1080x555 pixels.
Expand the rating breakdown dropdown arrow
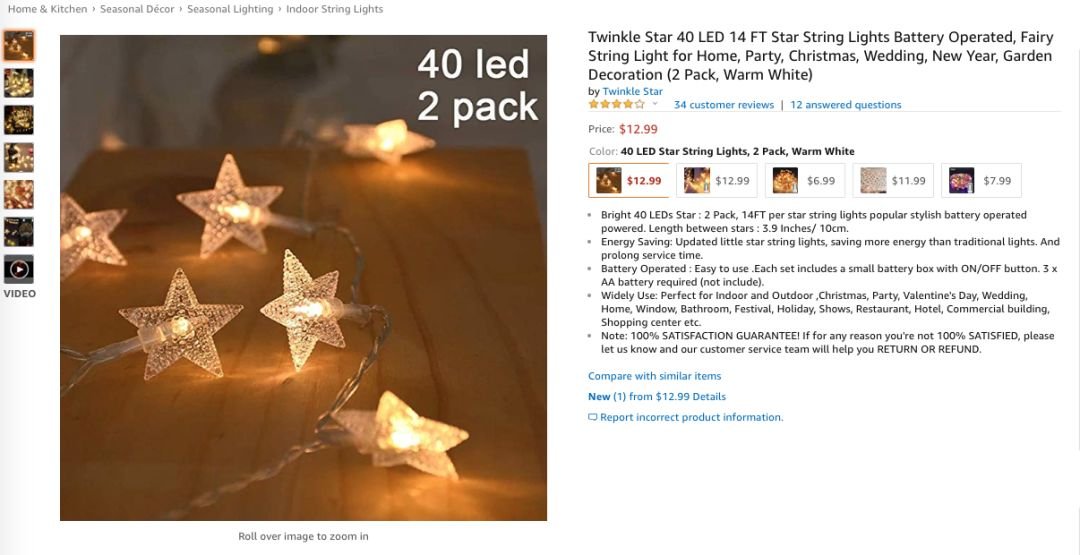655,105
